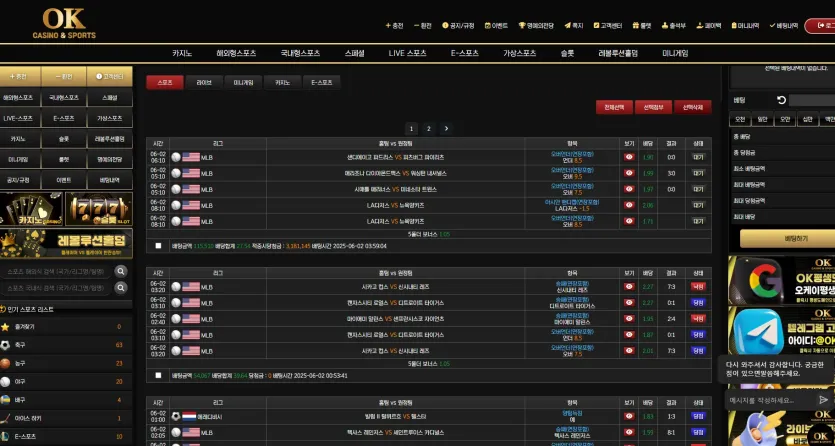Select 배구 volleyball in sports list
This screenshot has height=446, width=835.
tap(66, 400)
